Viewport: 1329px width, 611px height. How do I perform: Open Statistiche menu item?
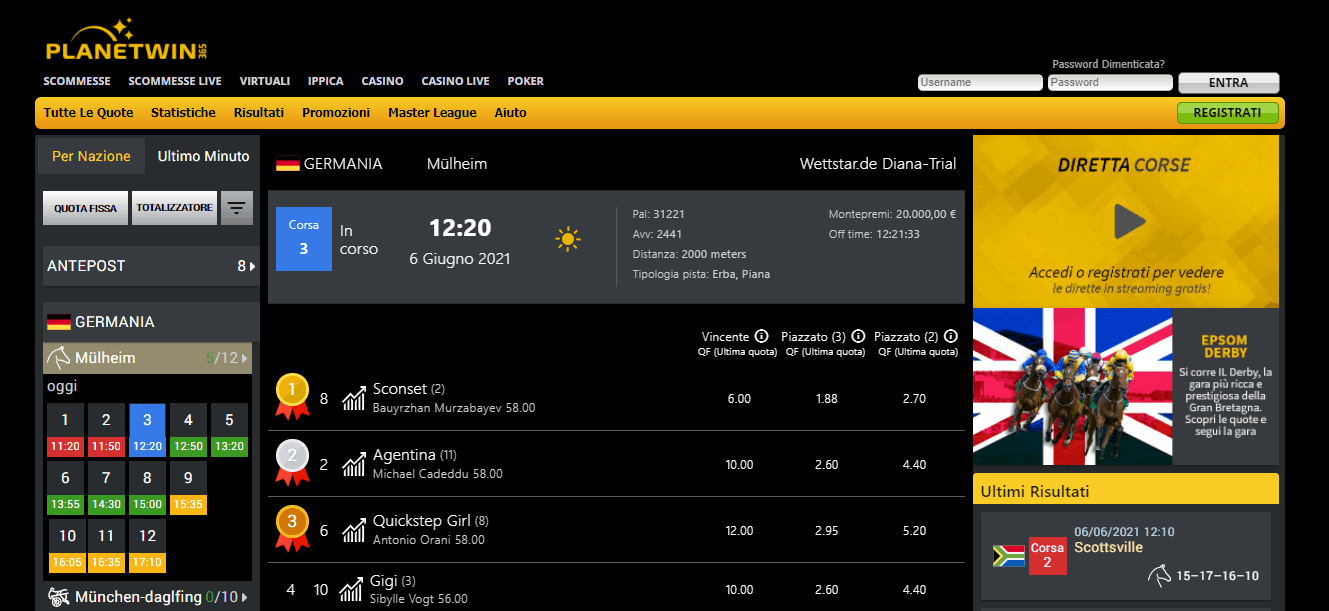[x=183, y=113]
